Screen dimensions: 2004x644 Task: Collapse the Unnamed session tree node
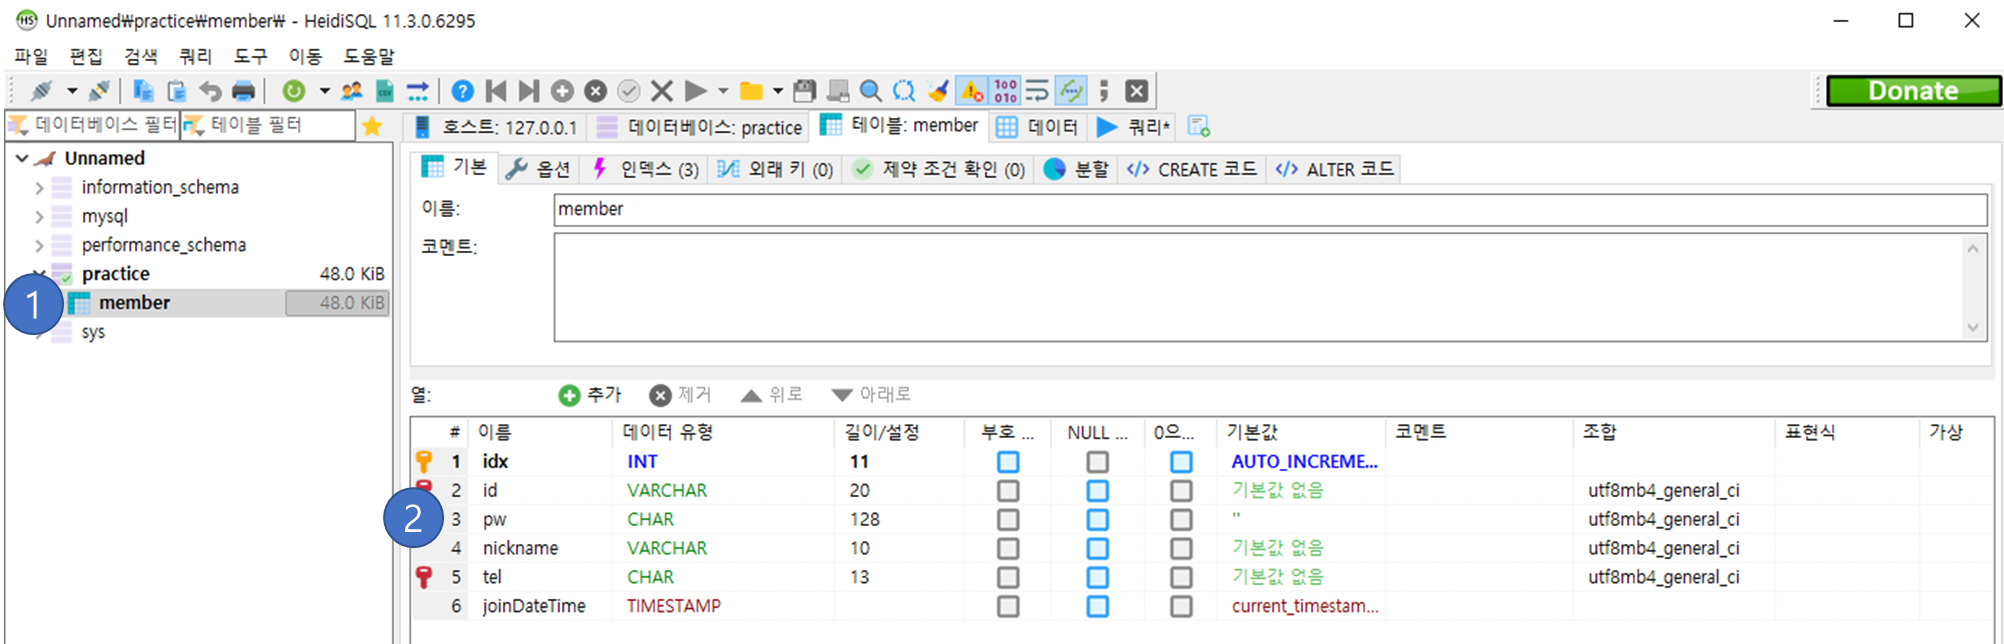coord(22,158)
